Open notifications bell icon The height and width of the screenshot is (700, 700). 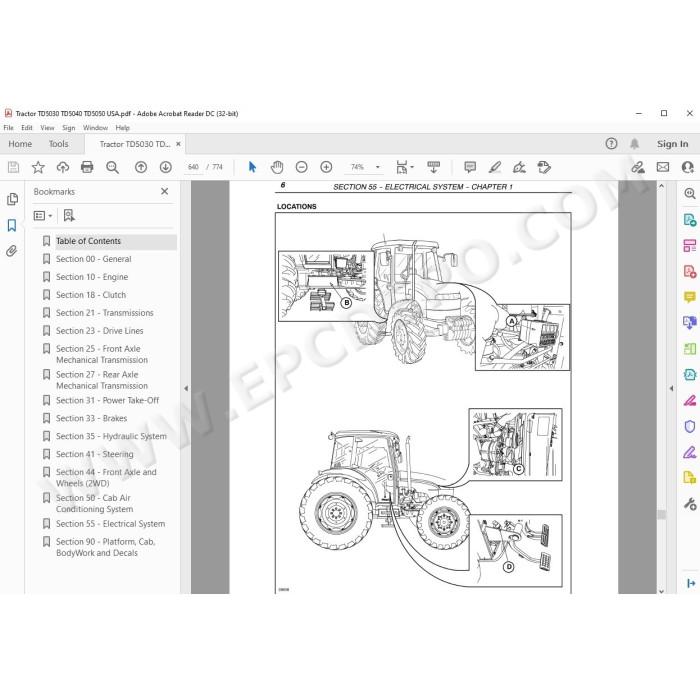click(634, 144)
